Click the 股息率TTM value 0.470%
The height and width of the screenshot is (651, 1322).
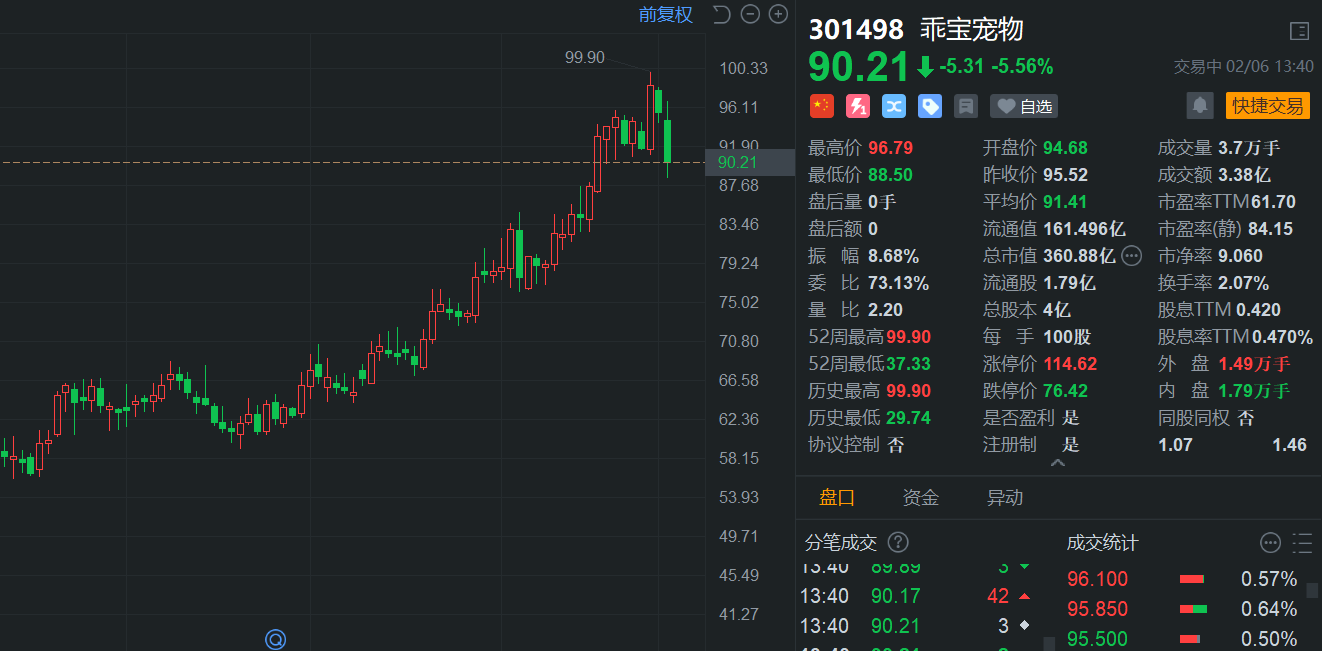[x=1282, y=337]
